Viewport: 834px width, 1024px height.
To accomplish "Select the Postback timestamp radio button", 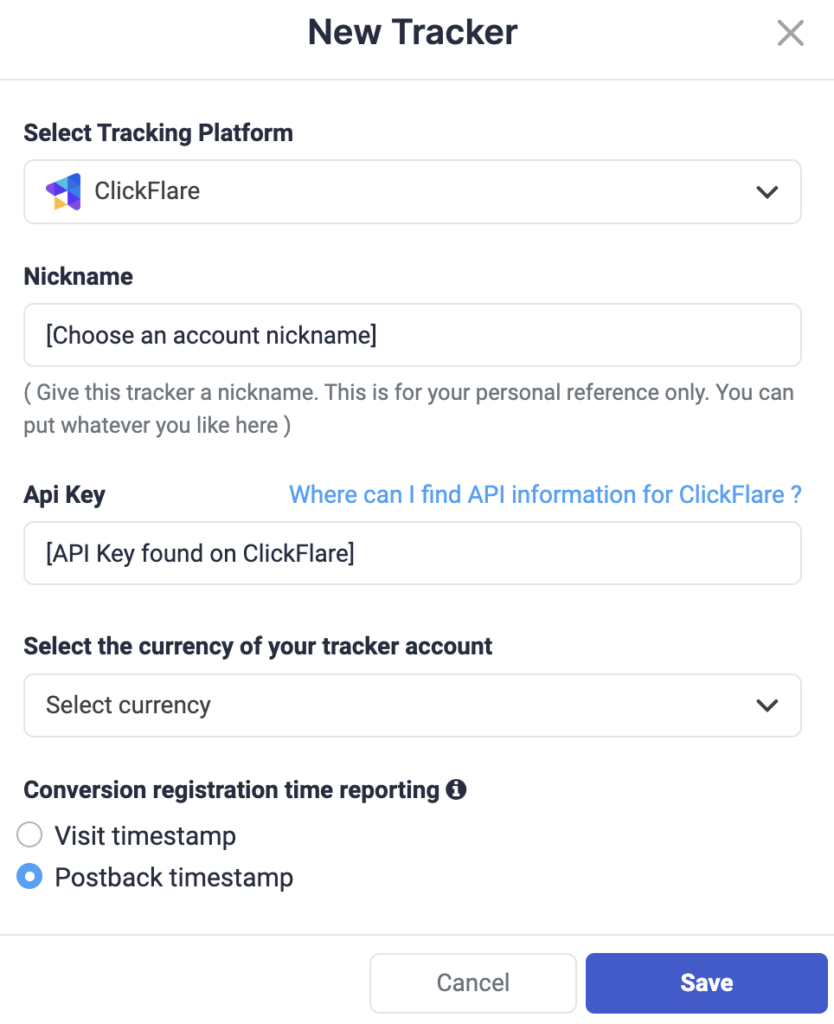I will [30, 877].
